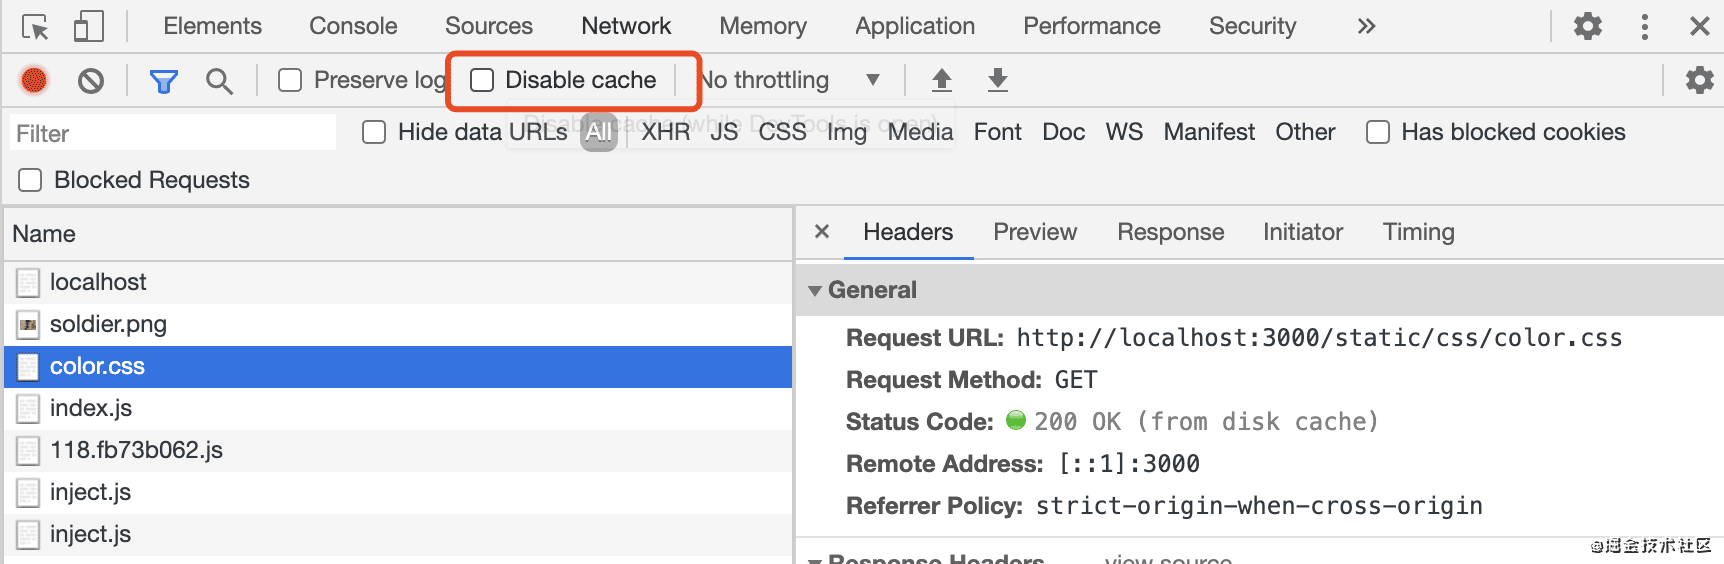Filter requests by Manifest
The width and height of the screenshot is (1724, 564).
1209,132
